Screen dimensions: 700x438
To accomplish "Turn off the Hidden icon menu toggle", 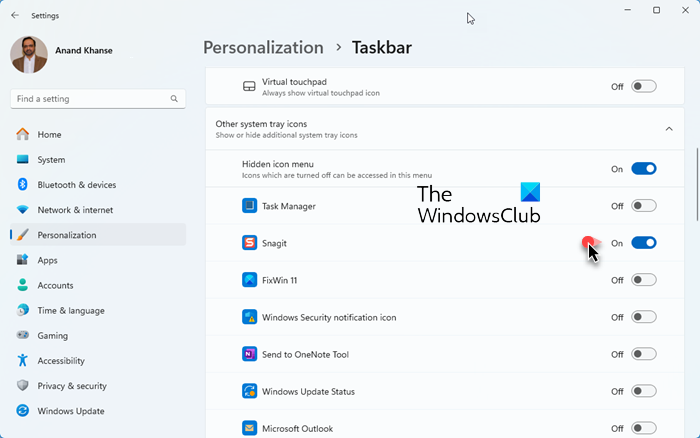I will 644,169.
